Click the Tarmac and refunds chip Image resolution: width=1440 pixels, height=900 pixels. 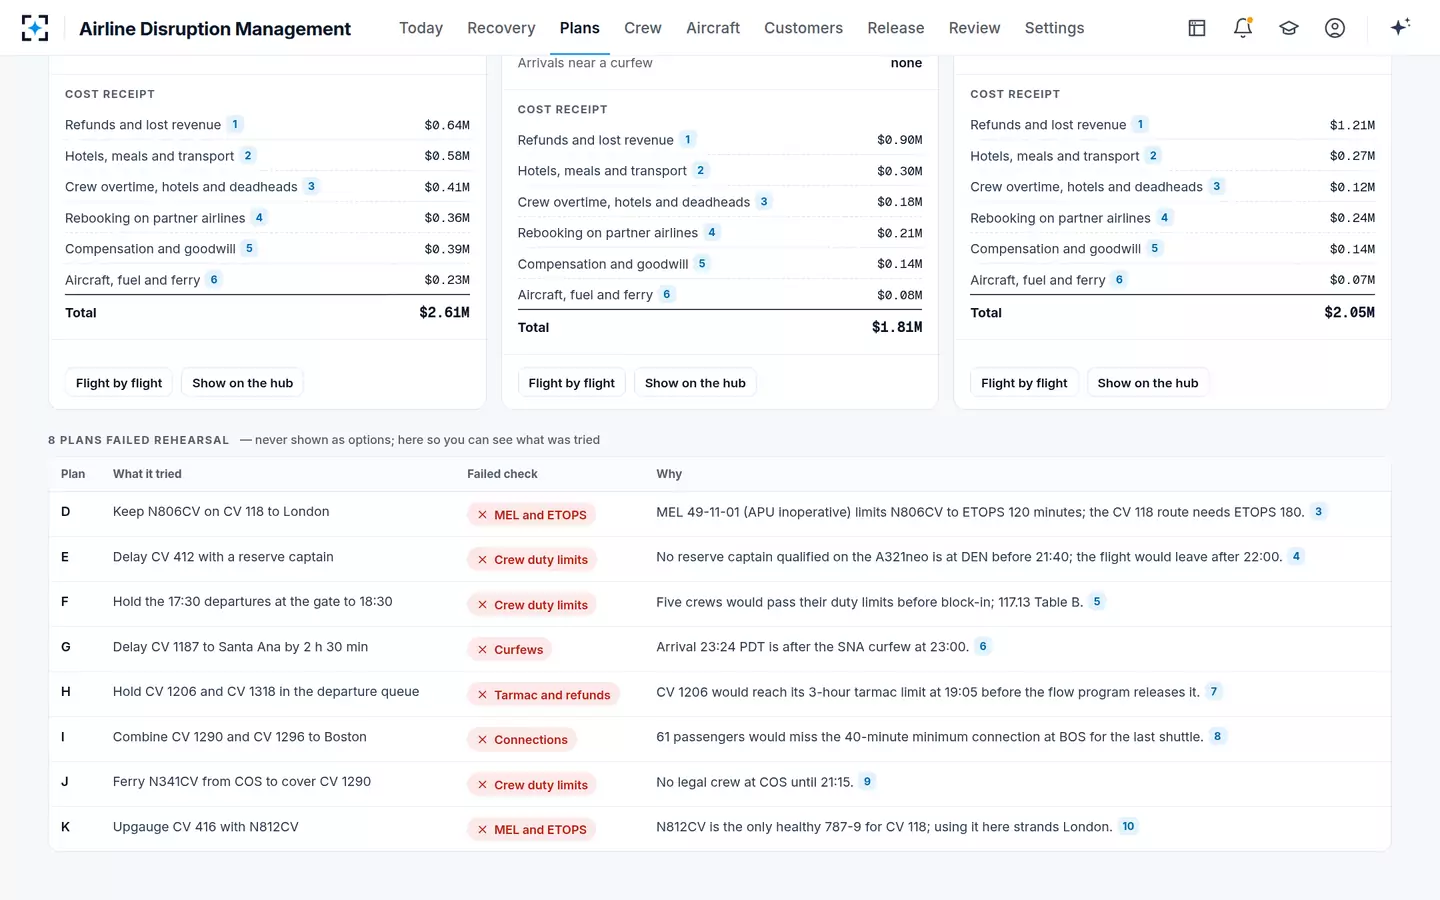(x=543, y=695)
